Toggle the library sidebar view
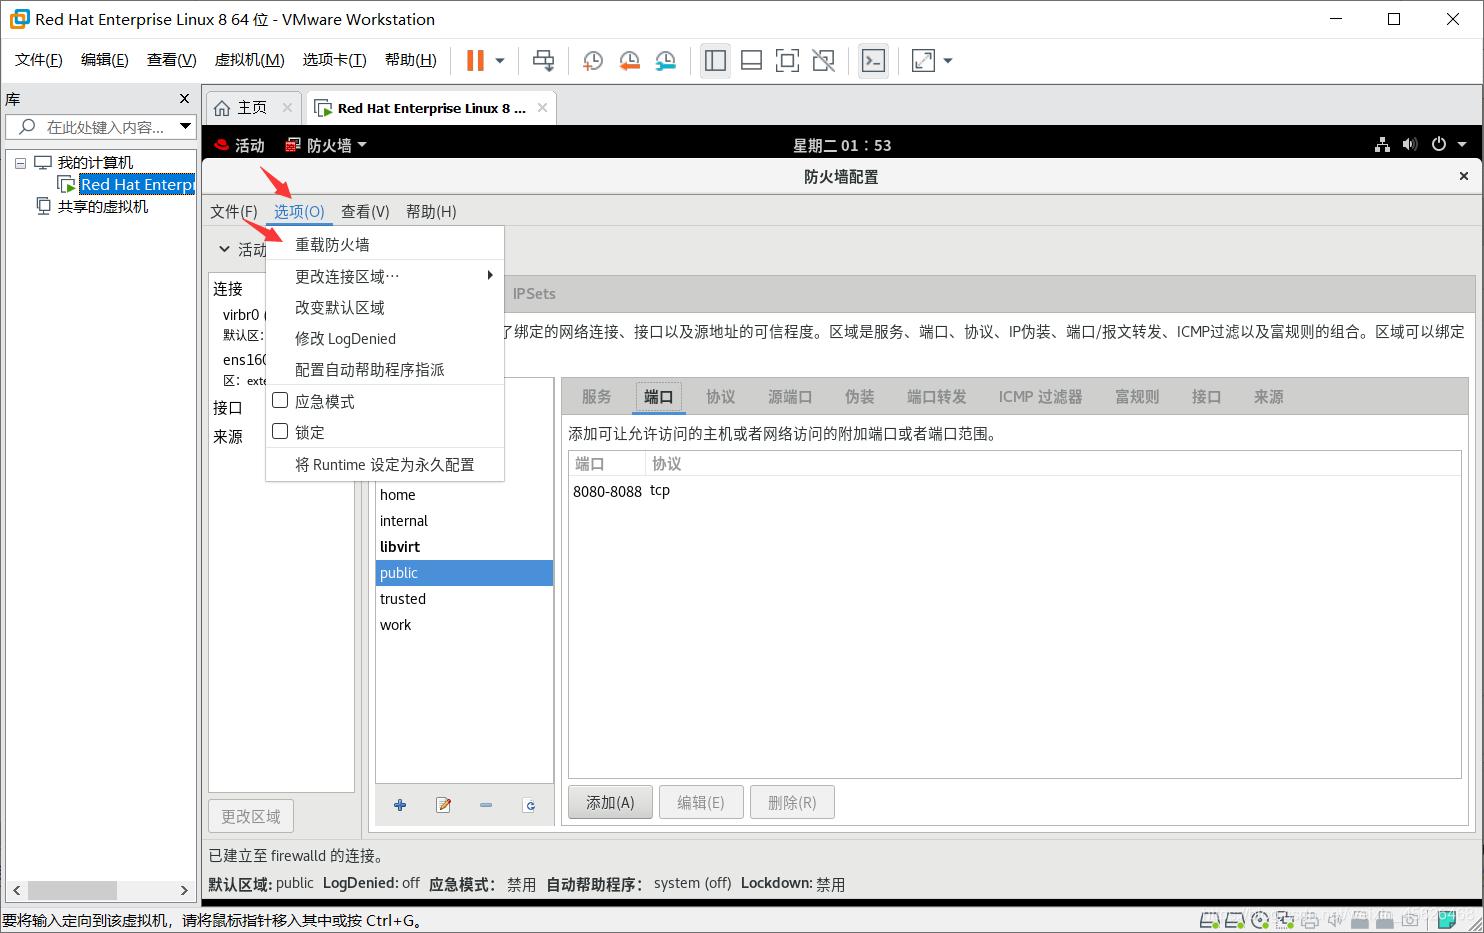This screenshot has height=933, width=1484. pyautogui.click(x=715, y=61)
